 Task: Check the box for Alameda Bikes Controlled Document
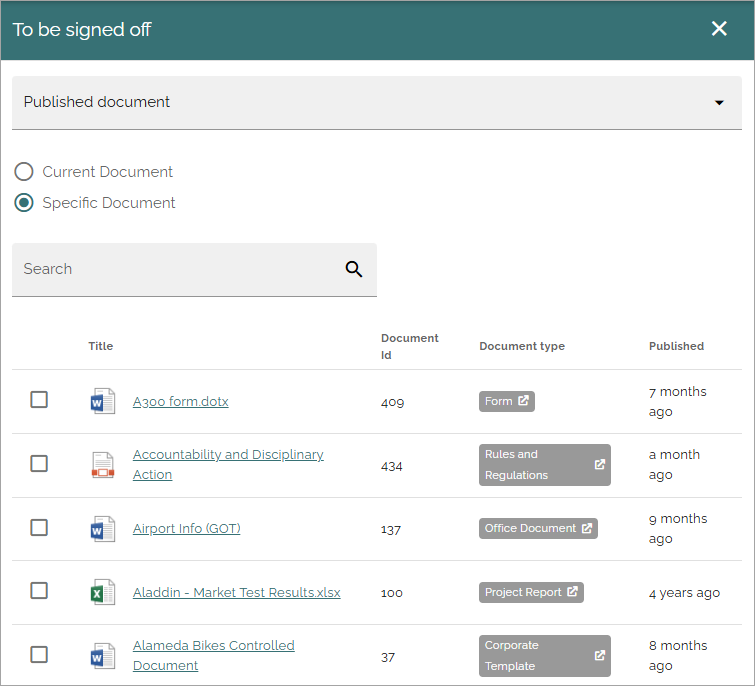pyautogui.click(x=39, y=655)
